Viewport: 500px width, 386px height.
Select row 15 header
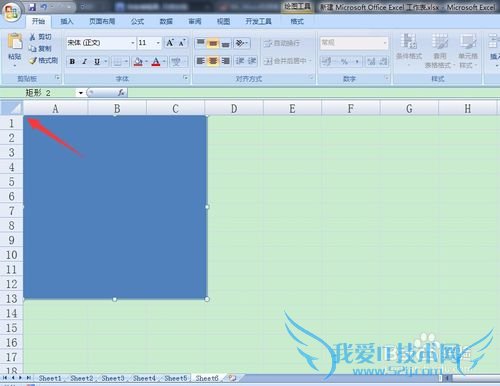pyautogui.click(x=12, y=328)
